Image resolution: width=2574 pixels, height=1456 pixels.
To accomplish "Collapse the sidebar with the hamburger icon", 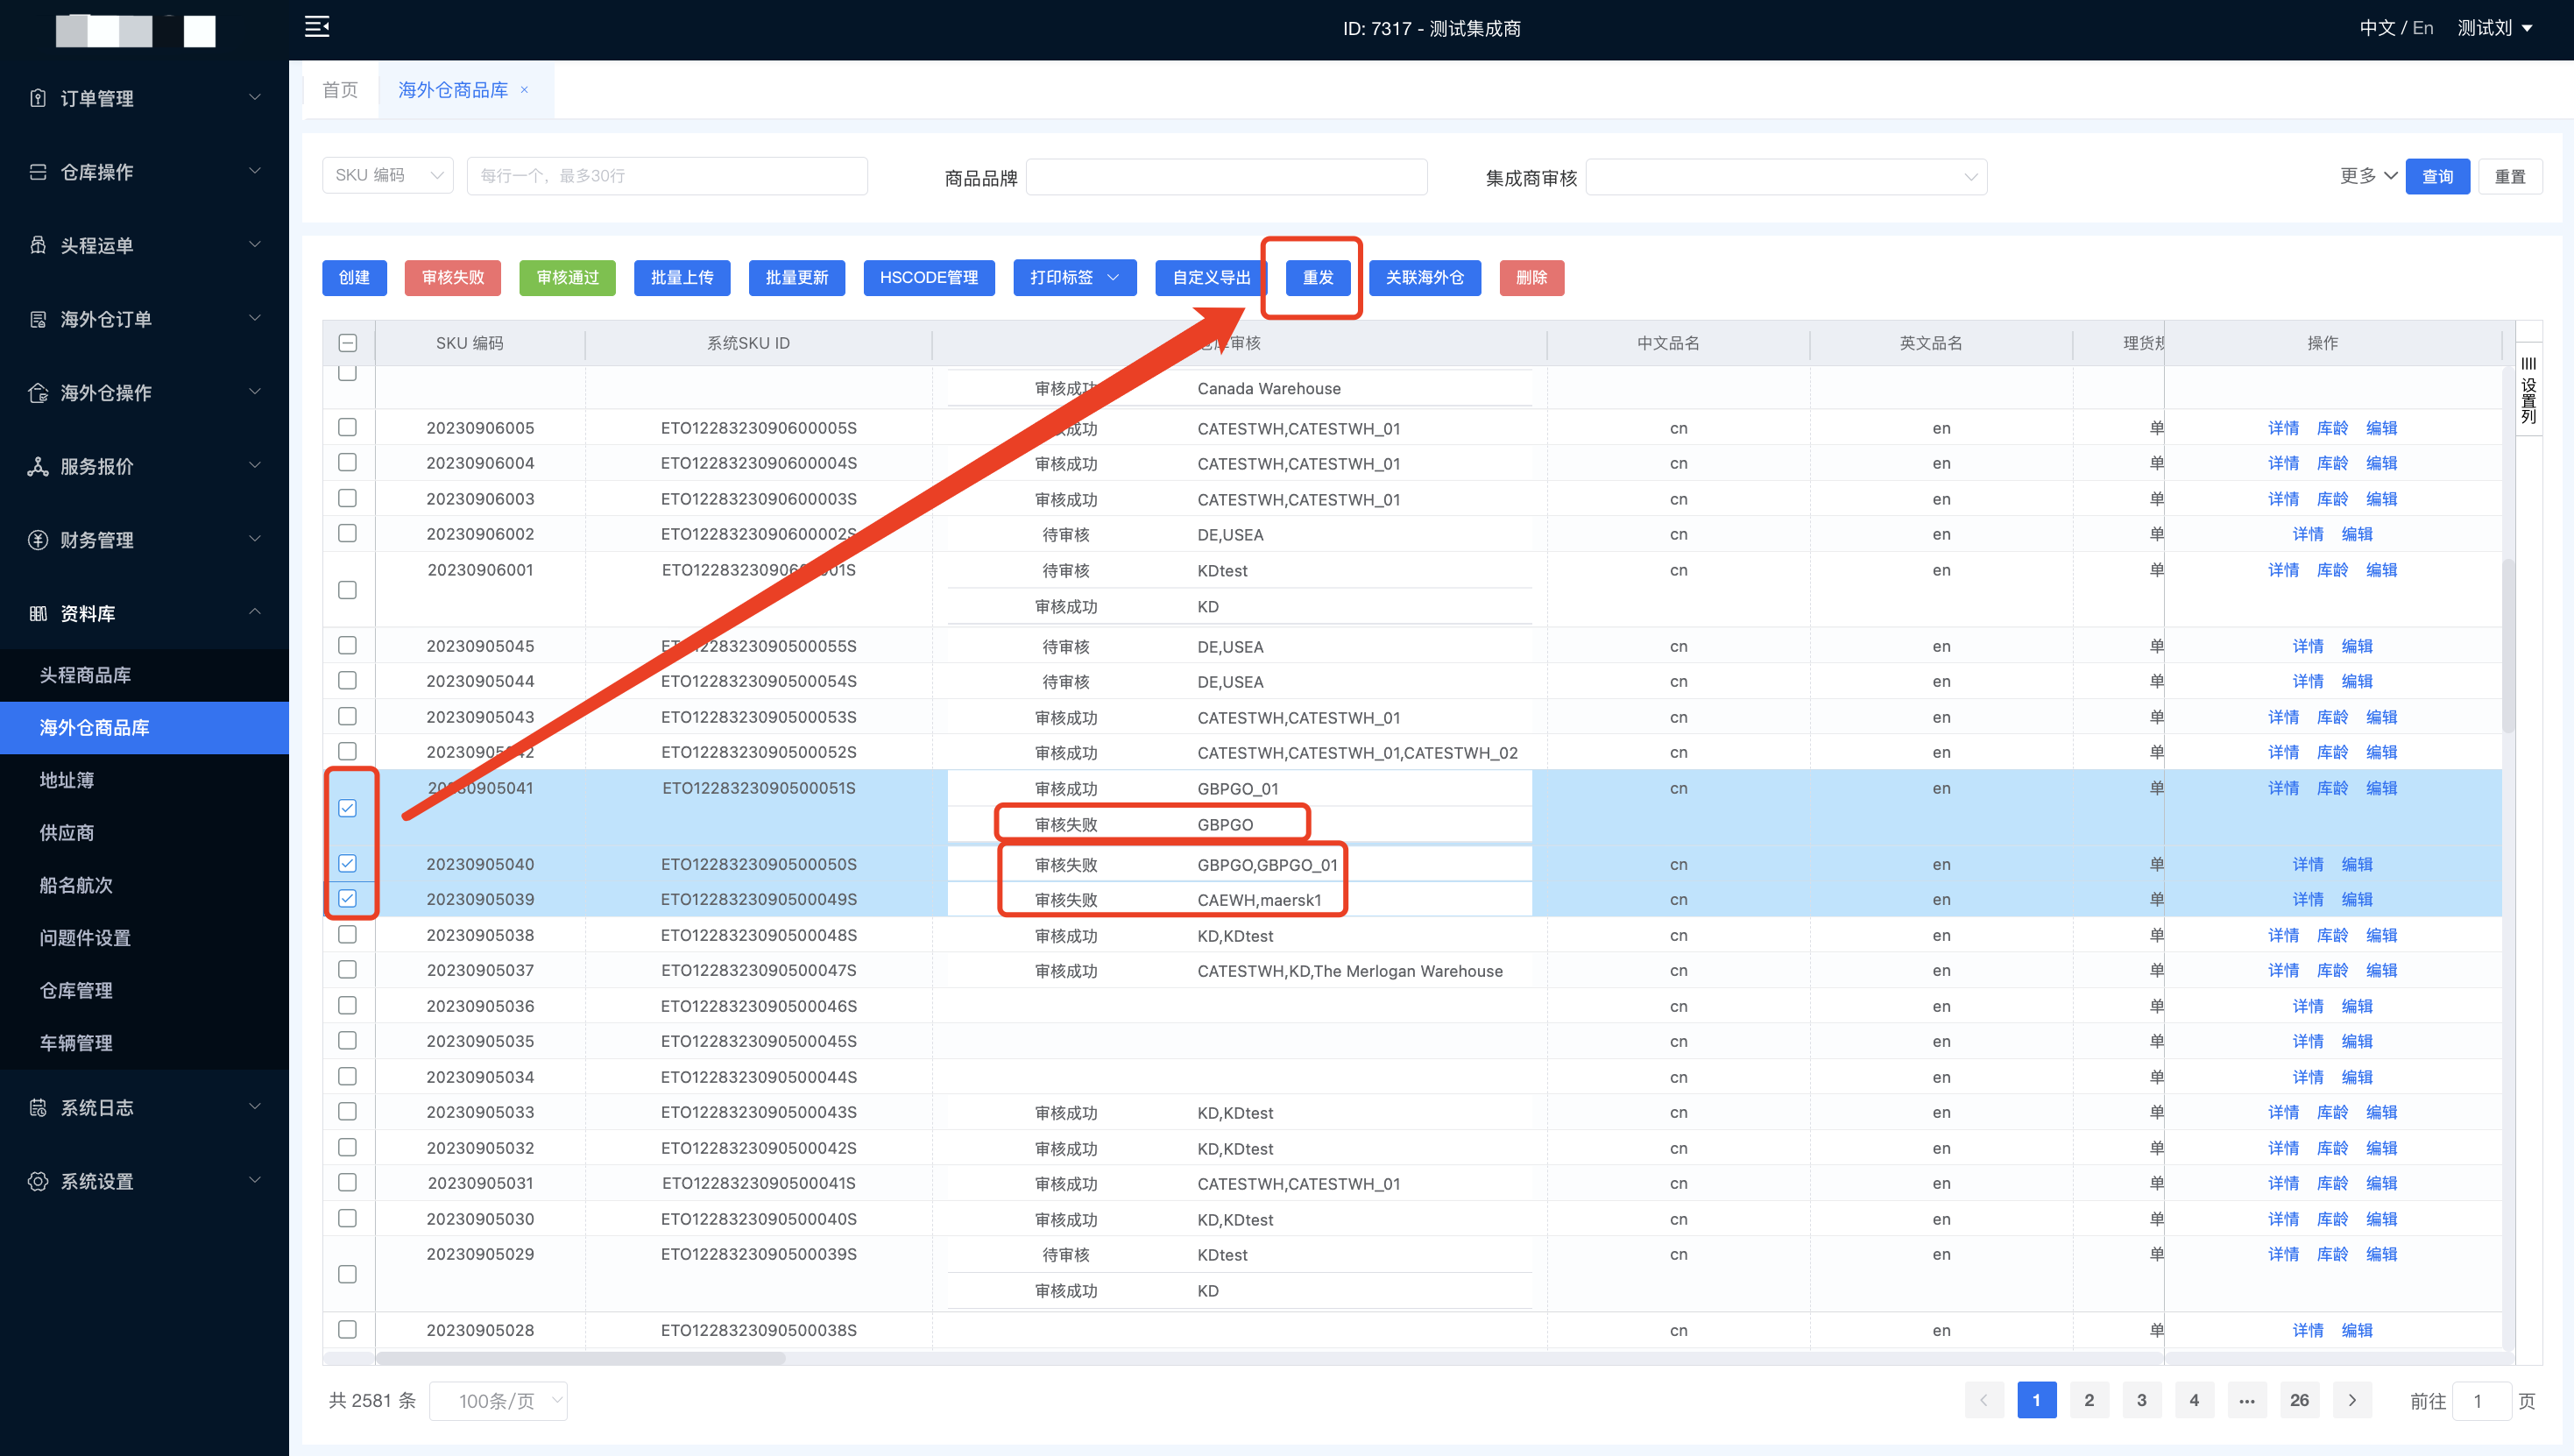I will pyautogui.click(x=317, y=27).
